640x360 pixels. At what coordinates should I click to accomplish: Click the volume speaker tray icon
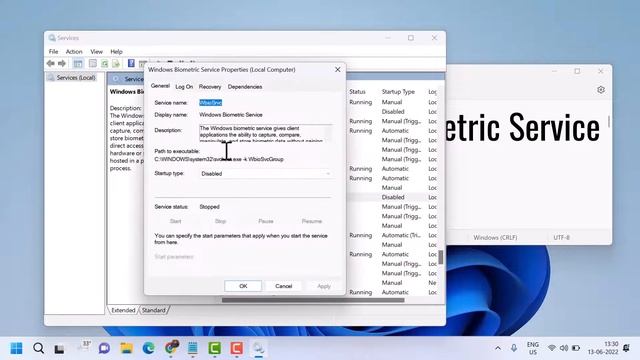564,348
